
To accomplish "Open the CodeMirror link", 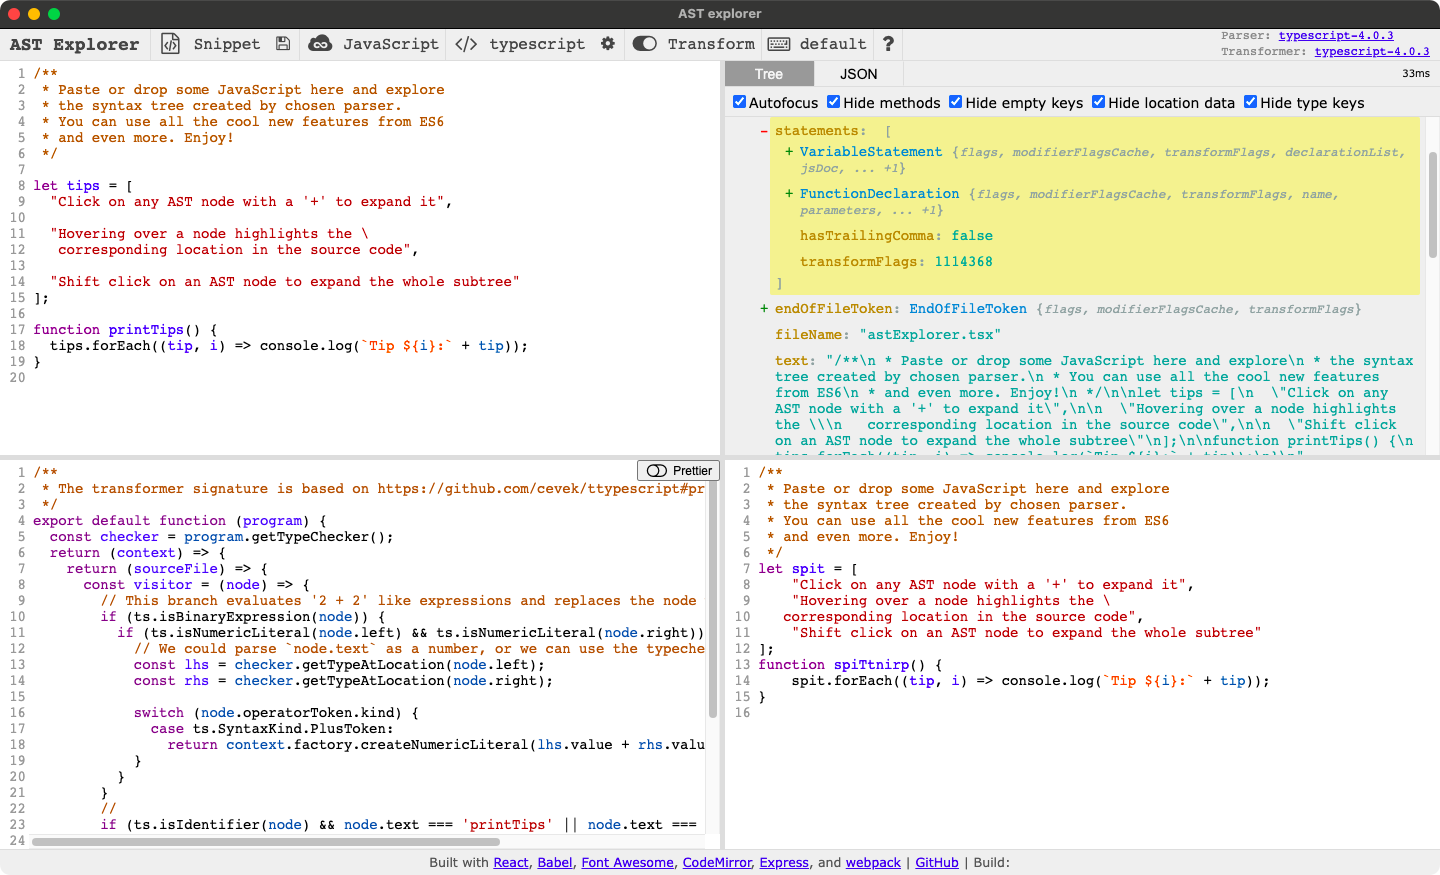I will (x=717, y=862).
